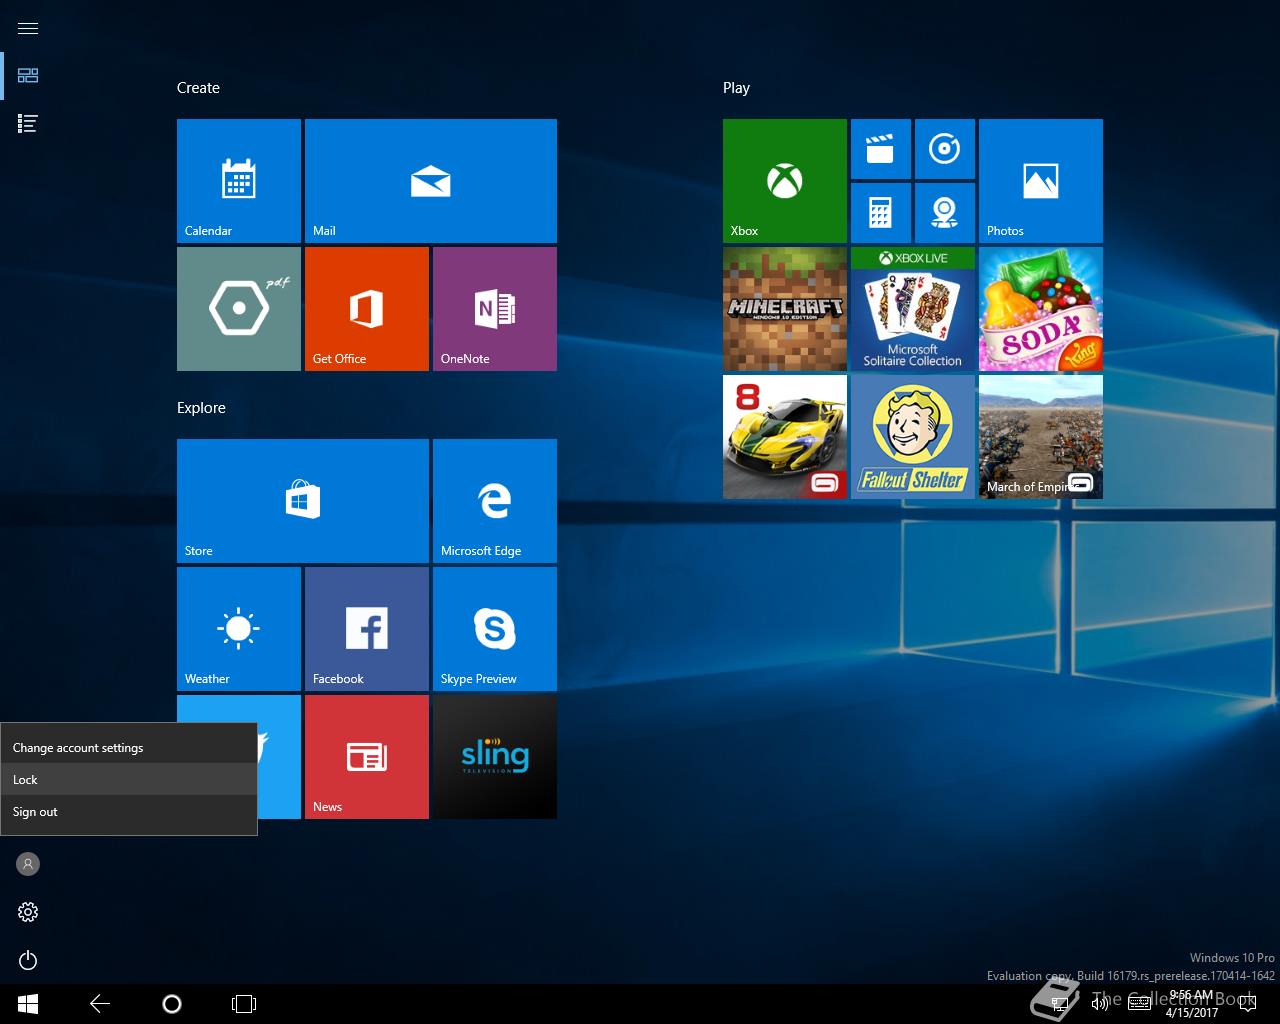The image size is (1280, 1024).
Task: Open the volume tray icon
Action: coord(1100,1003)
